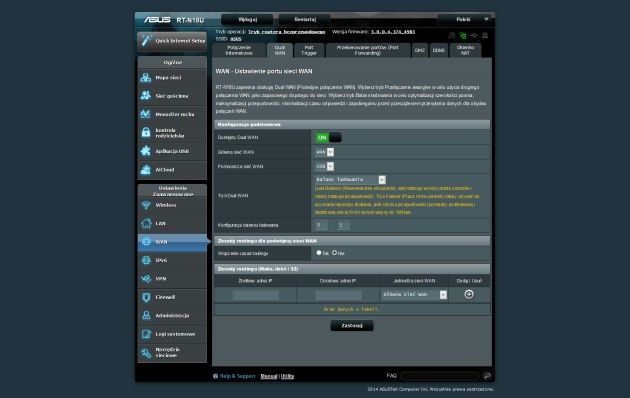Click the Restartuj reboot button
This screenshot has height=398, width=630.
305,19
